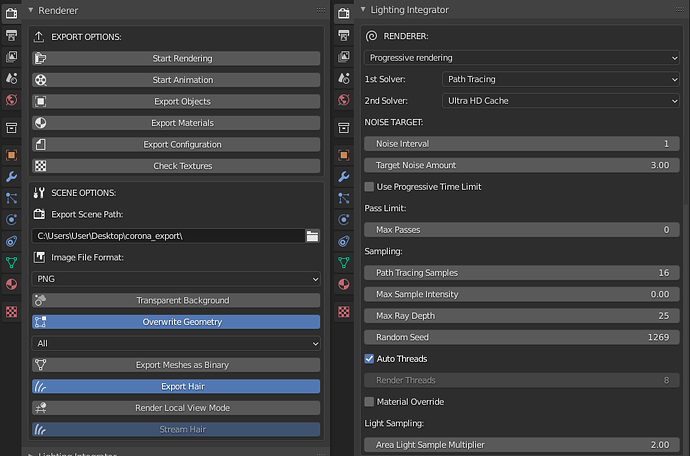This screenshot has width=690, height=456.
Task: Enable Render Local View Mode
Action: pyautogui.click(x=176, y=408)
